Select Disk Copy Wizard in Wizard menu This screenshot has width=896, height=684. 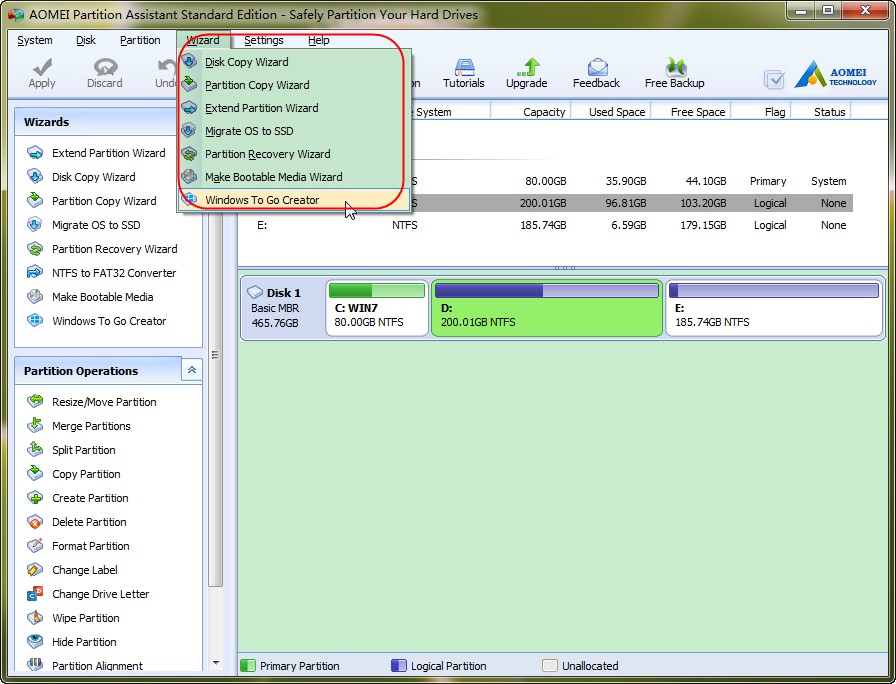point(293,62)
